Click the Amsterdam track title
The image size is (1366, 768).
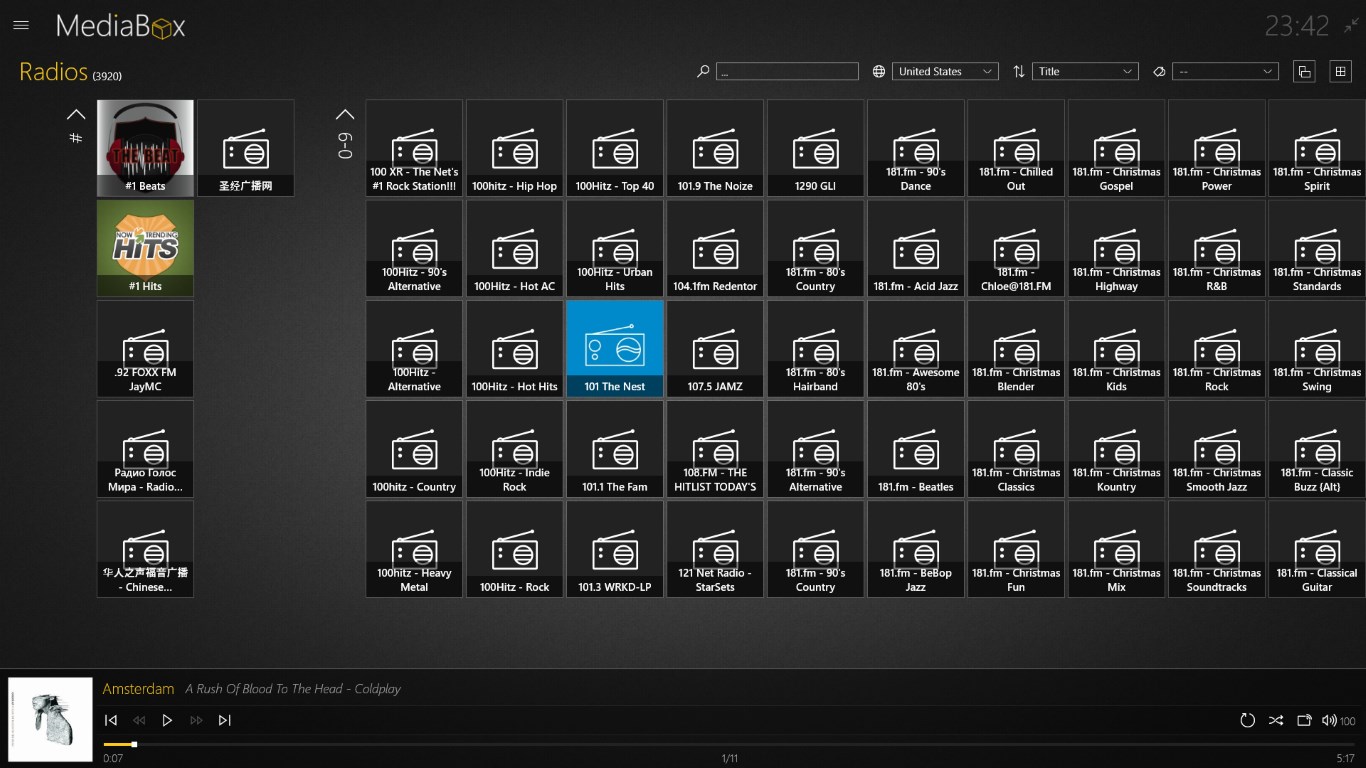click(x=139, y=689)
